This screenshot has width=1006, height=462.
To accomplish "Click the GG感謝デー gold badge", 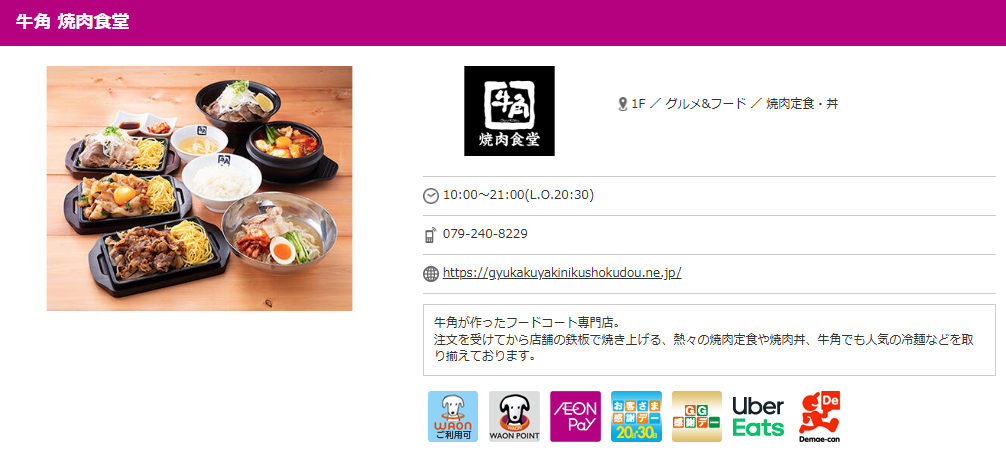I will 697,416.
